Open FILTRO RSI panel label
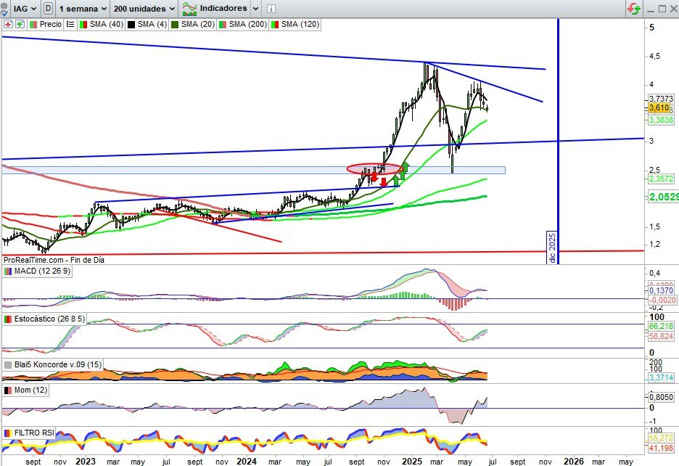Image resolution: width=679 pixels, height=466 pixels. coord(34,433)
